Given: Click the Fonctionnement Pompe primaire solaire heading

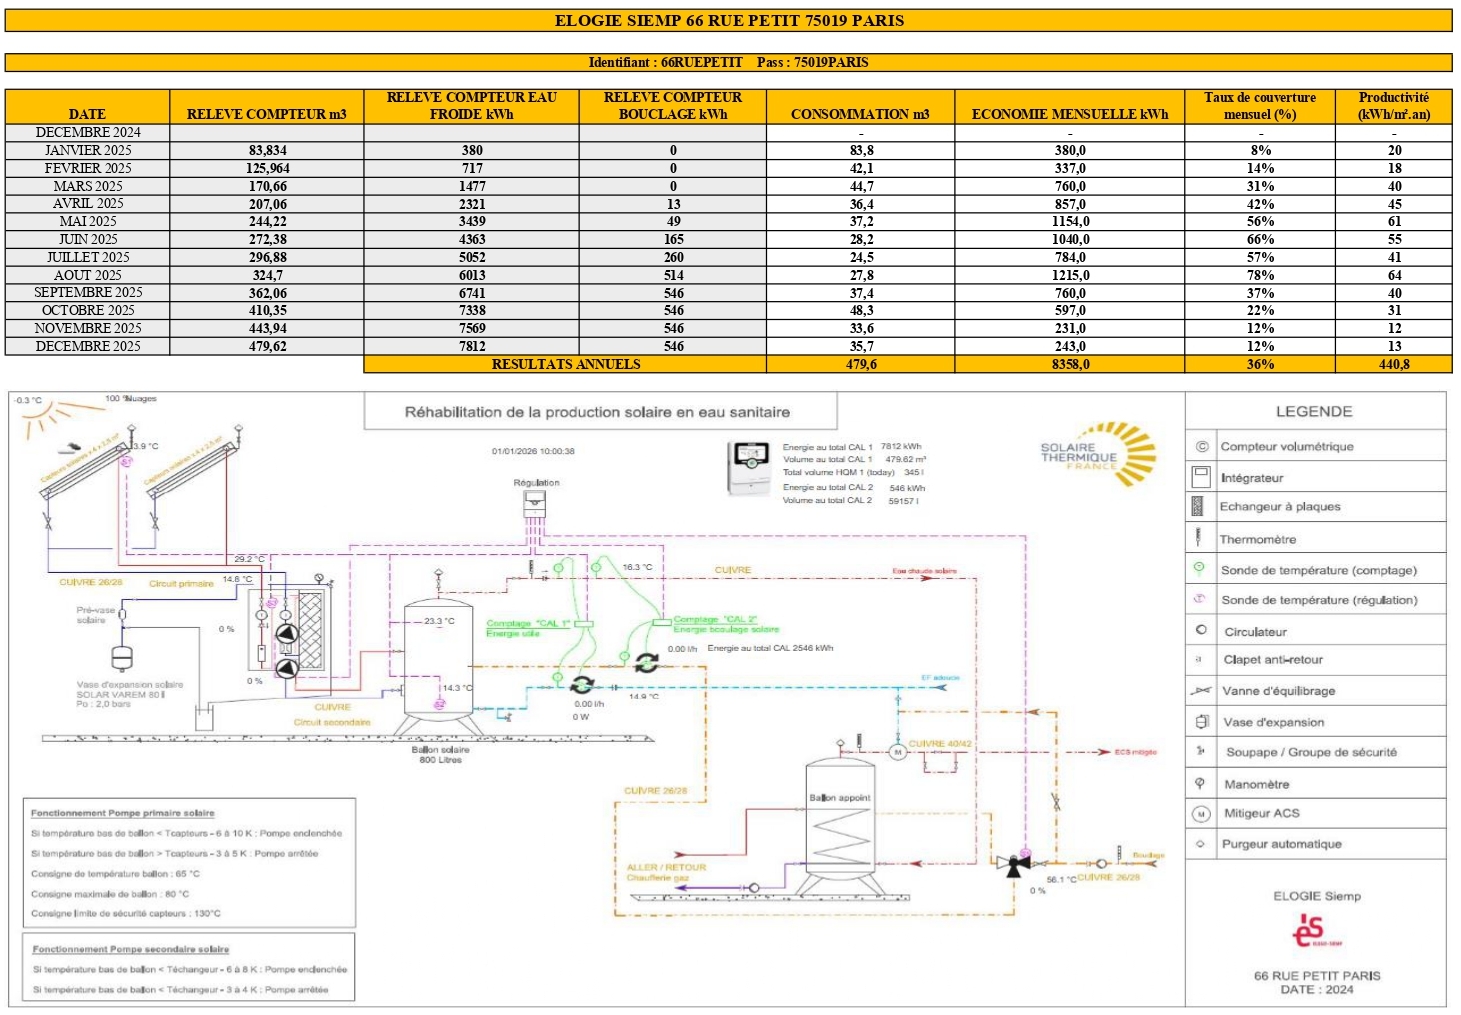Looking at the screenshot, I should 122,813.
